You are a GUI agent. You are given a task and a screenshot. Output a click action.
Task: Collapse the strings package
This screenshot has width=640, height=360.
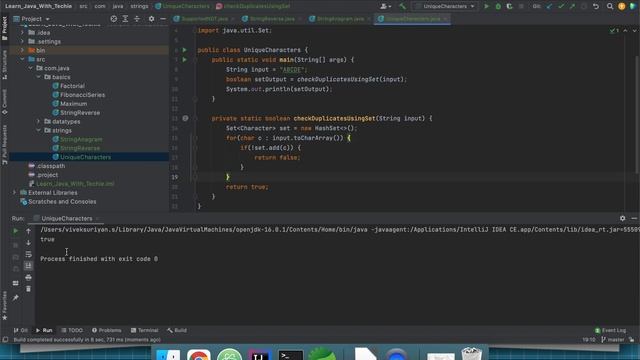[x=39, y=131]
